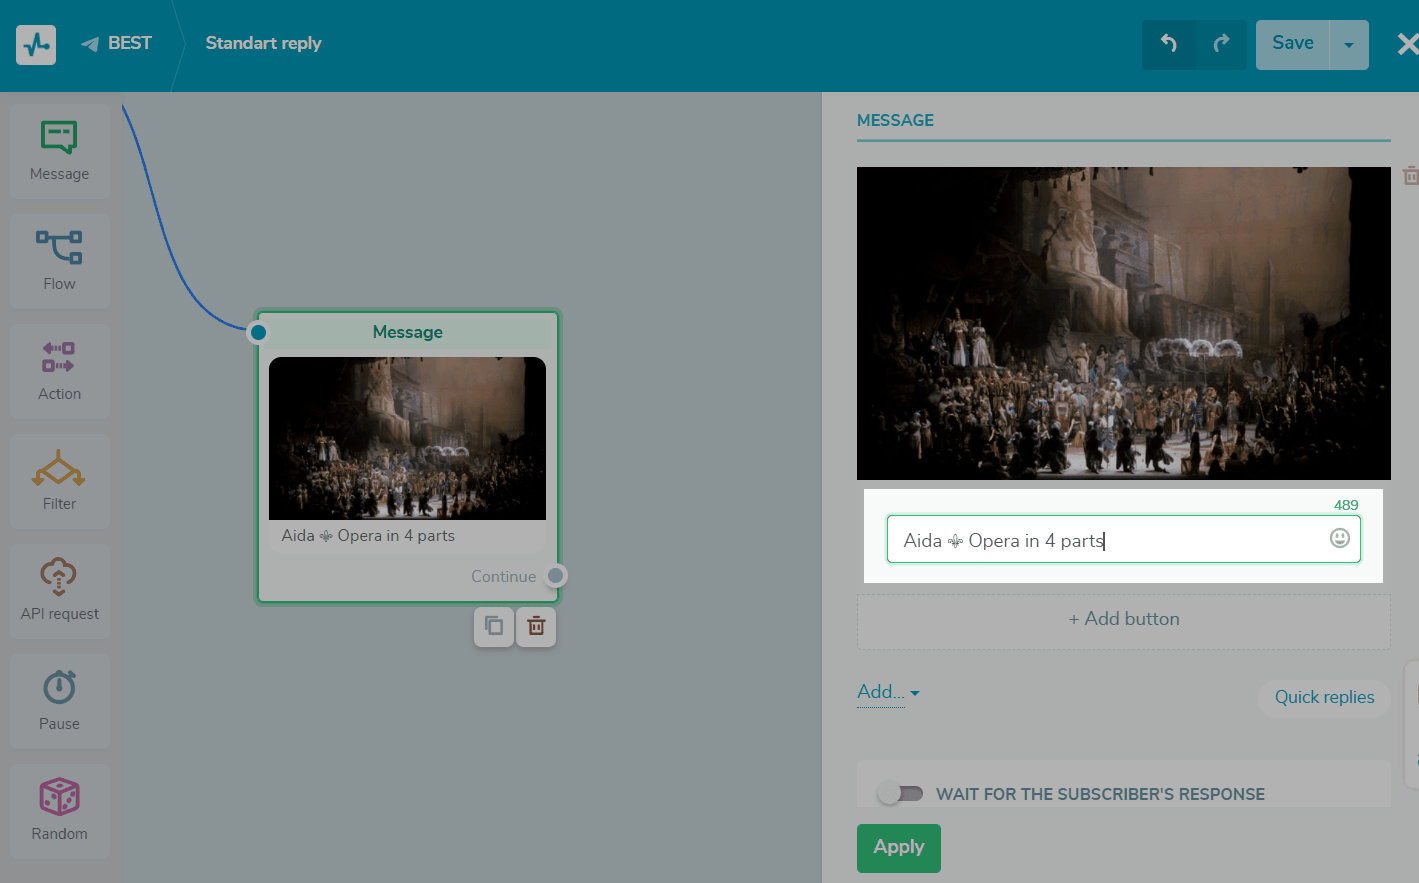This screenshot has width=1419, height=883.
Task: Focus the message caption text field
Action: point(1124,539)
